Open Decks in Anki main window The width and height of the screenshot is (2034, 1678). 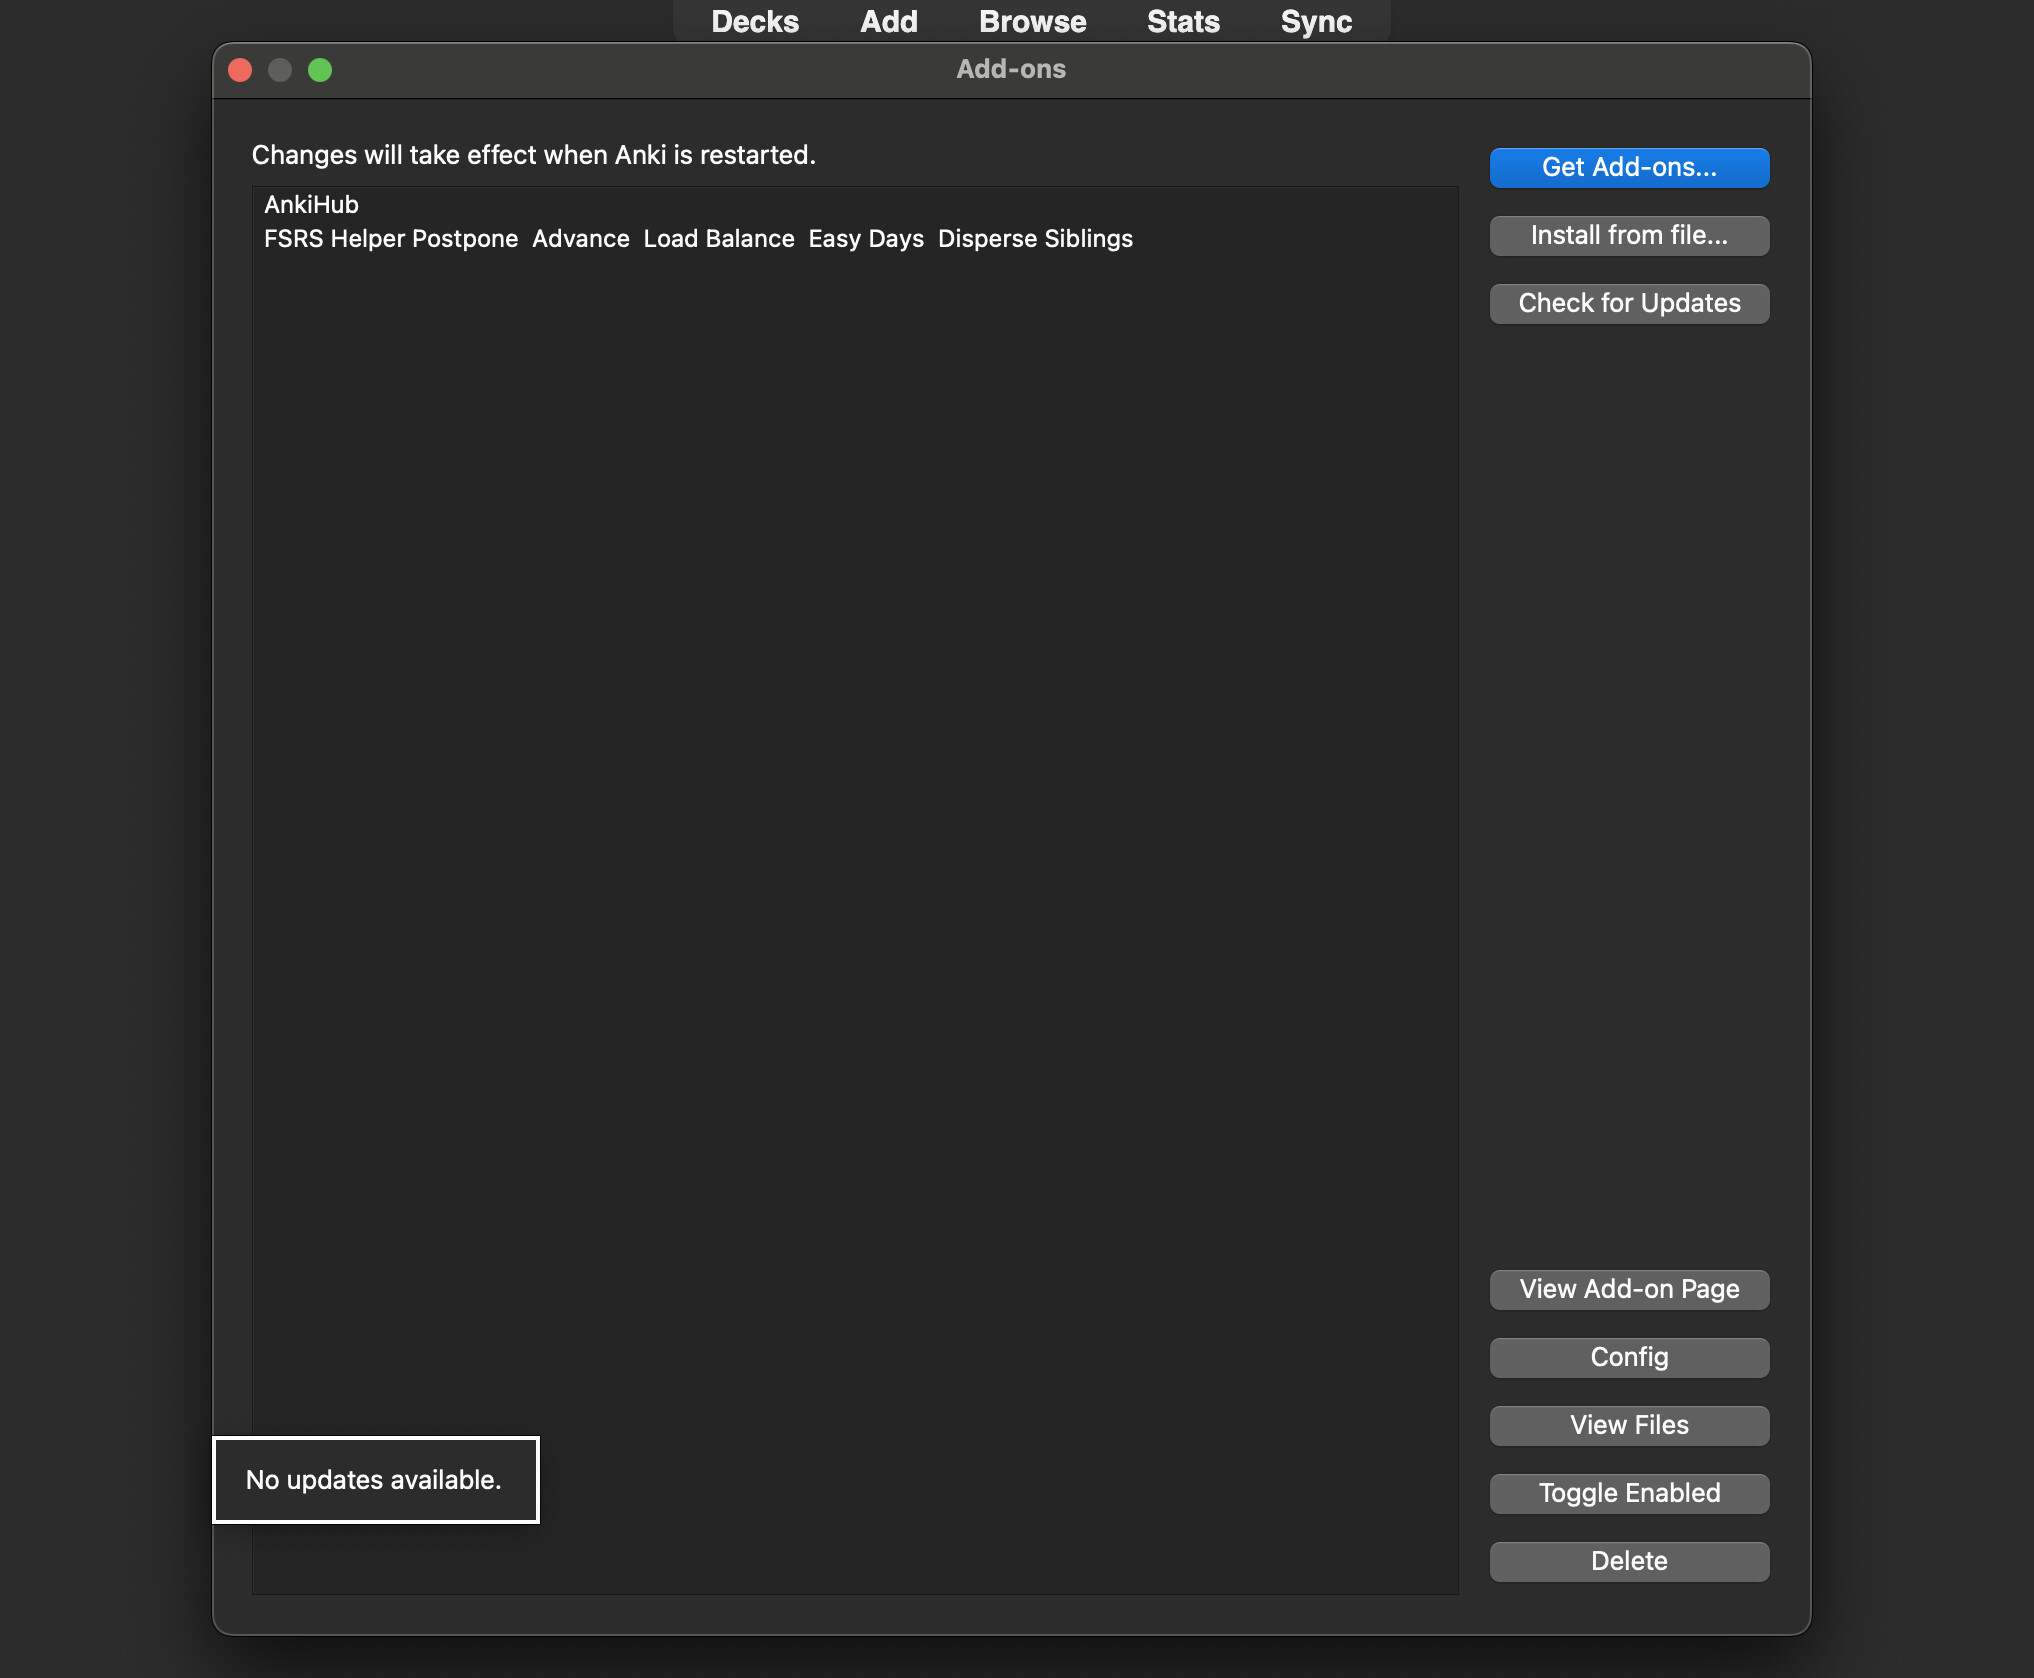pos(755,21)
